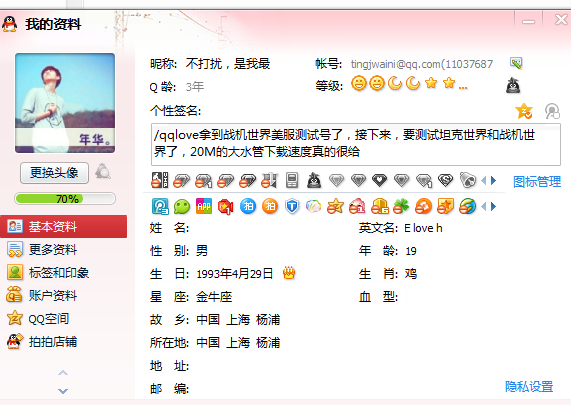Click the WeChat green chat bubble icon
571x405 pixels.
pyautogui.click(x=182, y=207)
